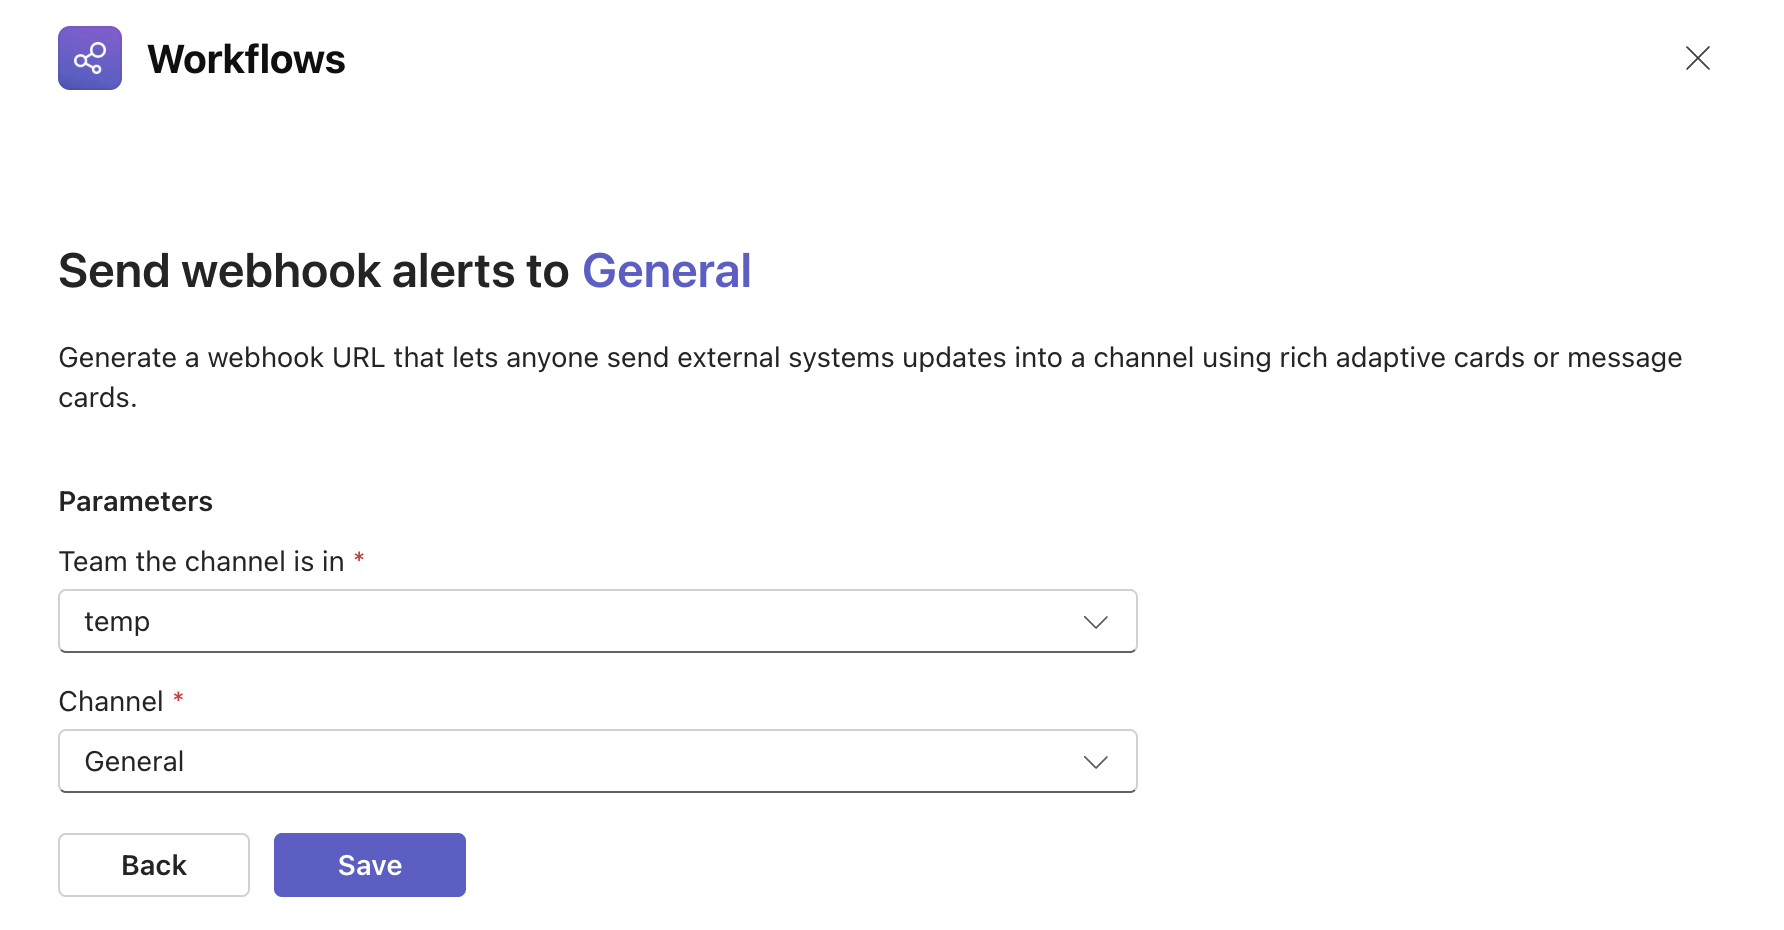Screen dimensions: 1784x930
Task: Click the 'Team the channel is in' label
Action: 201,561
